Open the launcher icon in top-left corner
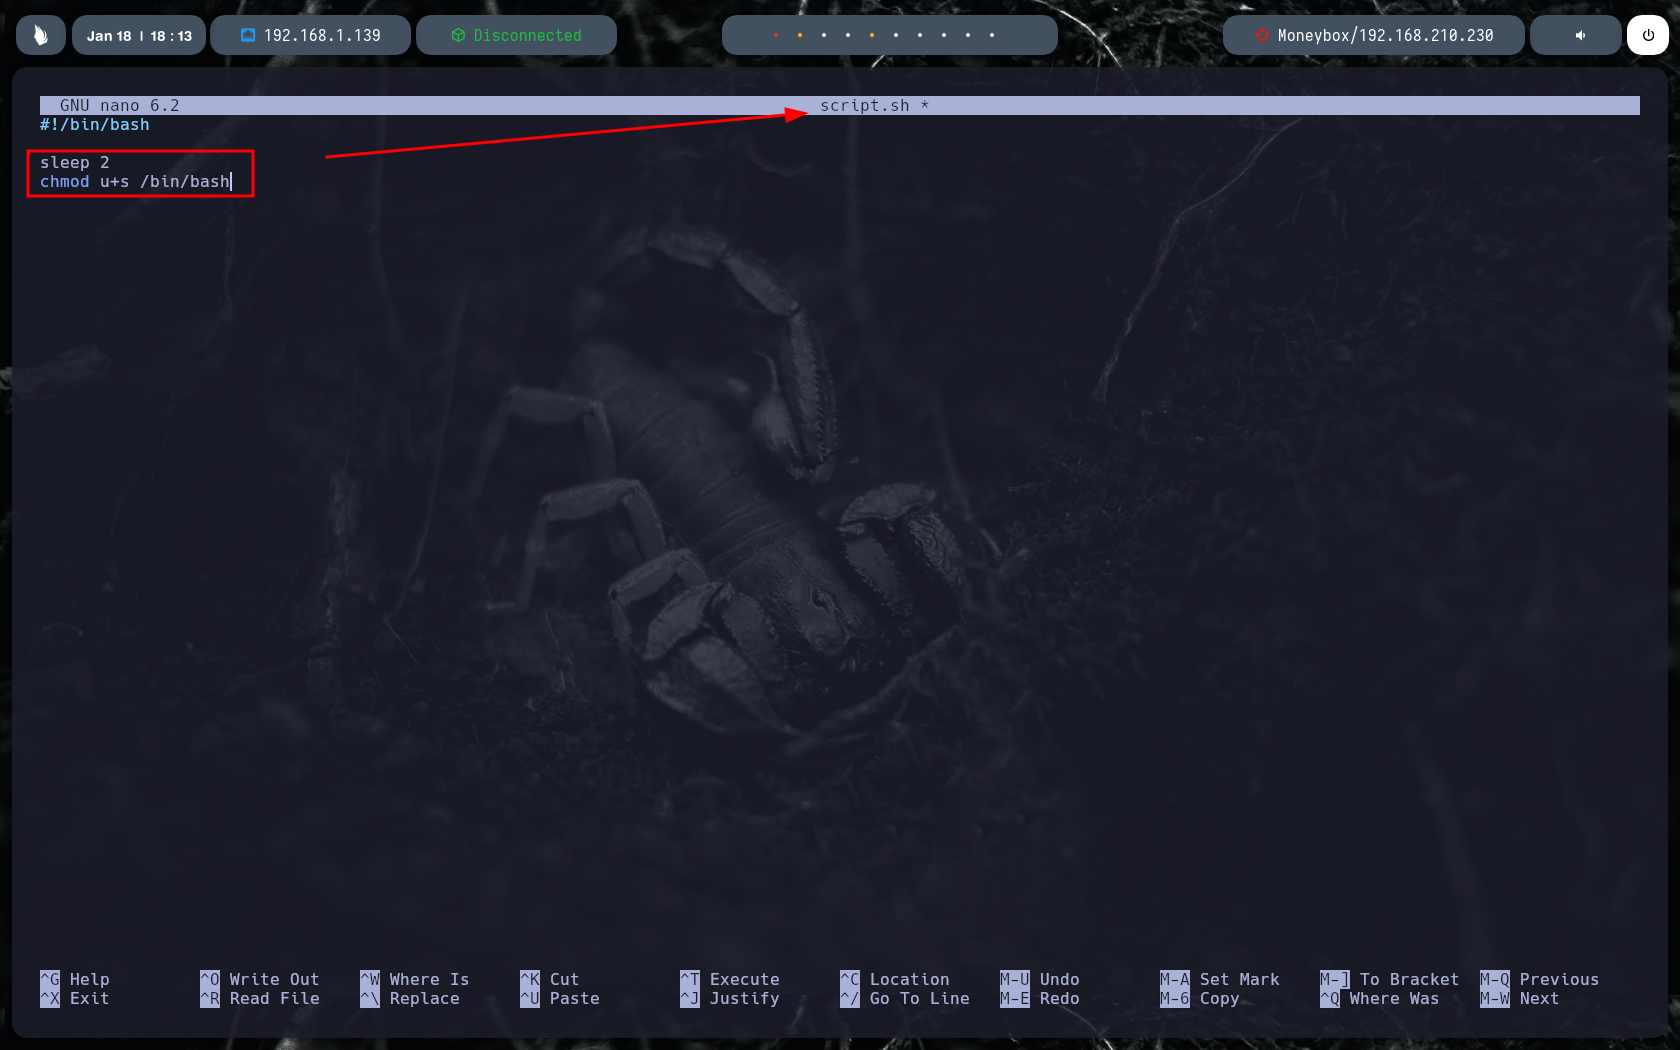The height and width of the screenshot is (1050, 1680). point(41,35)
